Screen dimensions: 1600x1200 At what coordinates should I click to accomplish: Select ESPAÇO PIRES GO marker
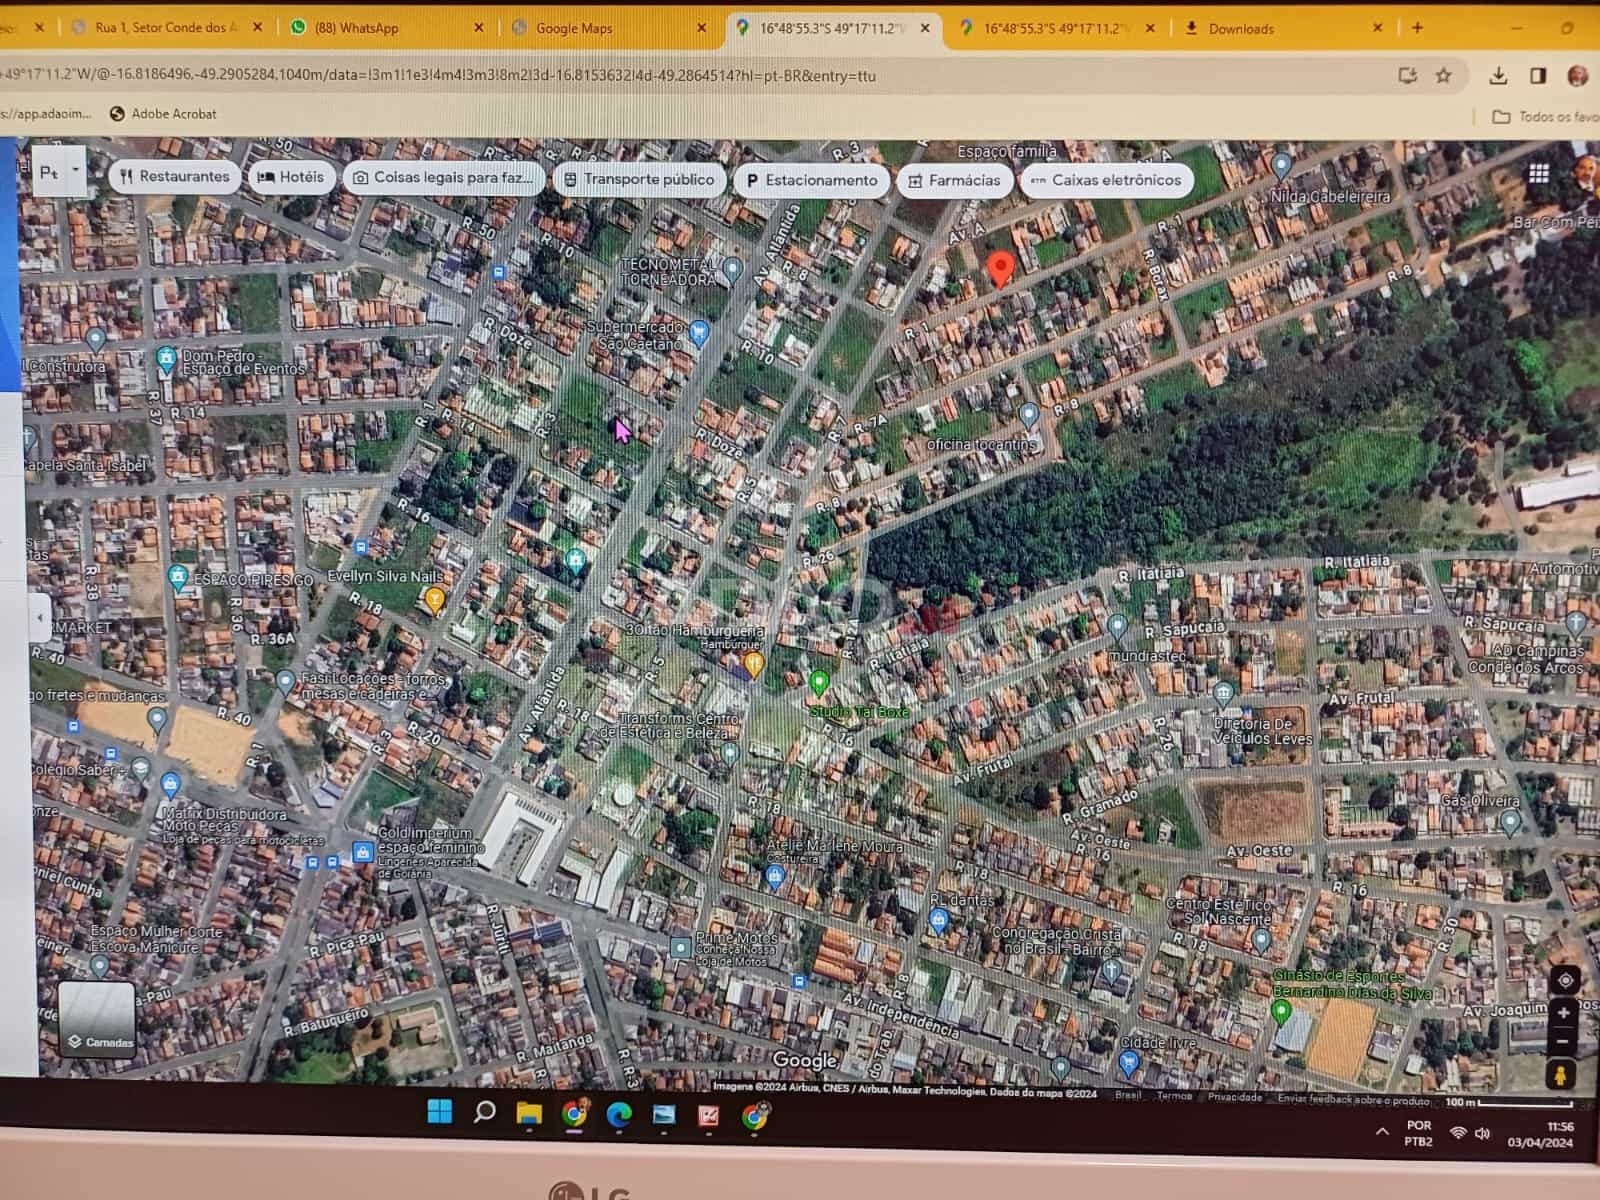[x=178, y=576]
